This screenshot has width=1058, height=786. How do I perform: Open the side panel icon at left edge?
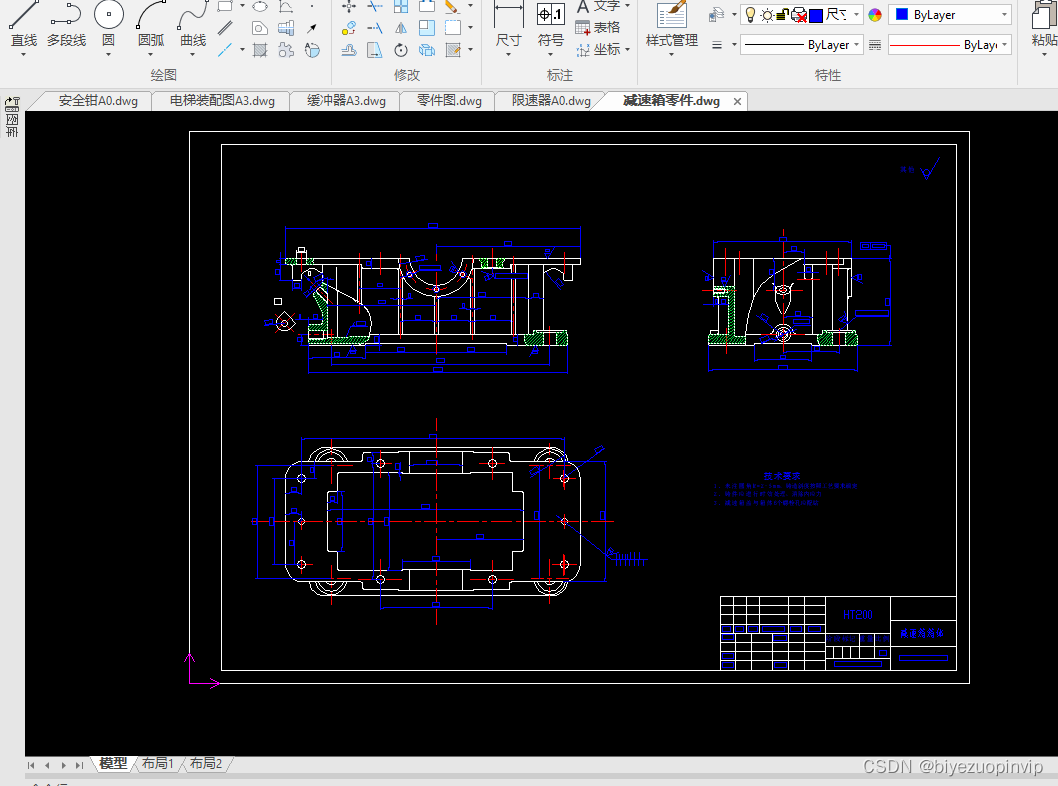tap(12, 116)
